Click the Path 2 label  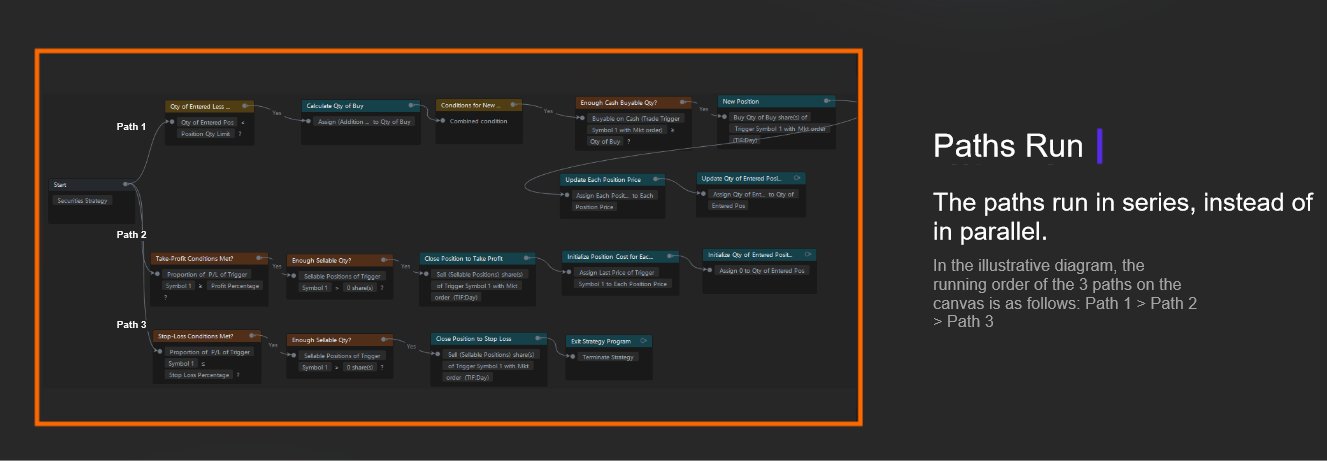click(132, 235)
